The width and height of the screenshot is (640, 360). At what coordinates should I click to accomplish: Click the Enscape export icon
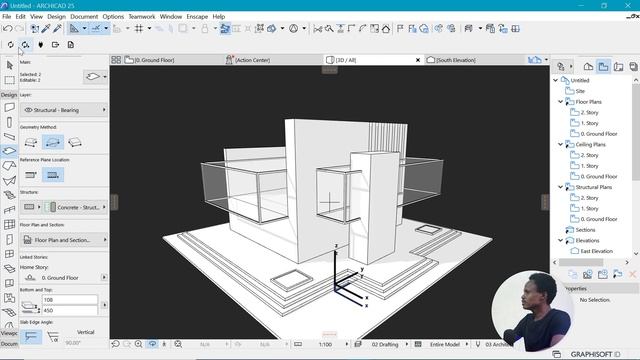pyautogui.click(x=55, y=45)
